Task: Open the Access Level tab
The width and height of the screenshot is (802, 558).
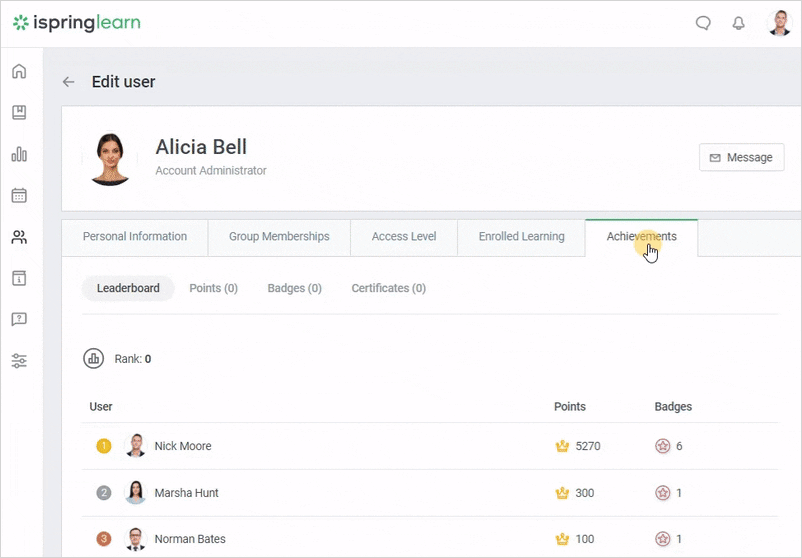Action: [404, 237]
